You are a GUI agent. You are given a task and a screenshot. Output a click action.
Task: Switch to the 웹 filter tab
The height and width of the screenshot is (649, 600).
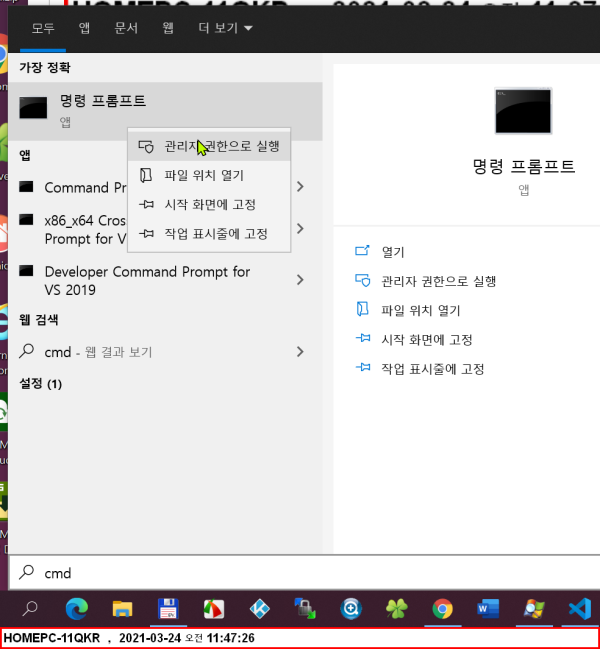tap(168, 28)
